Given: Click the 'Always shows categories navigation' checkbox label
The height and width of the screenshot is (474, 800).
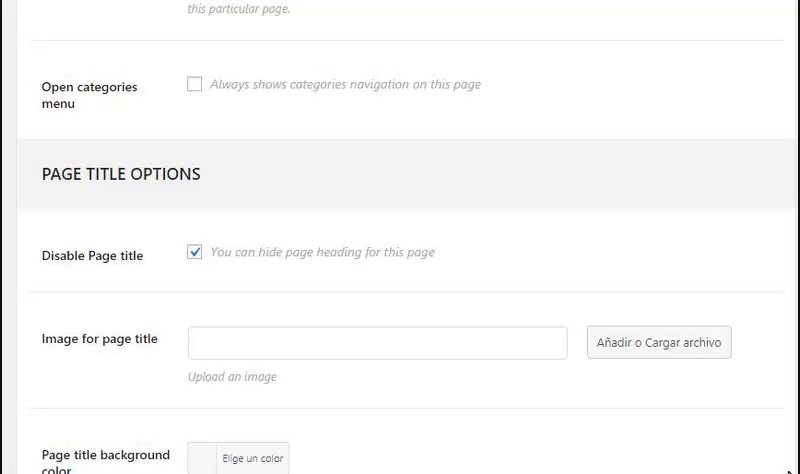Looking at the screenshot, I should [345, 85].
